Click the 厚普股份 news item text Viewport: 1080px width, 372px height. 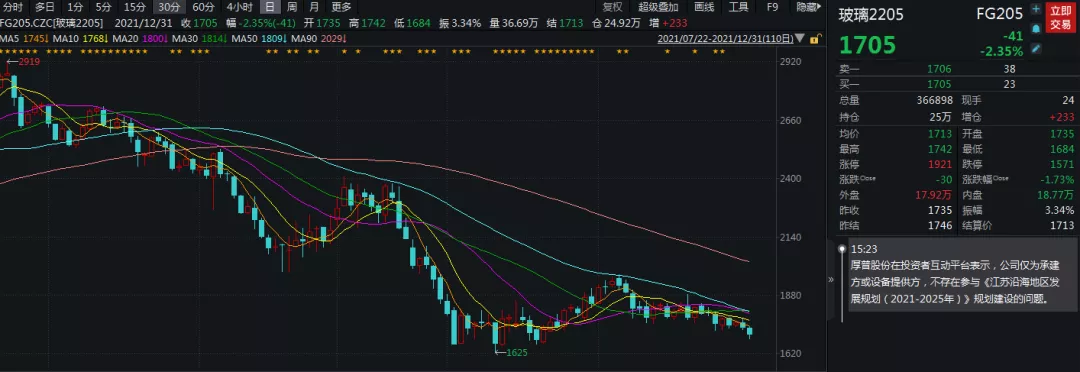point(954,282)
